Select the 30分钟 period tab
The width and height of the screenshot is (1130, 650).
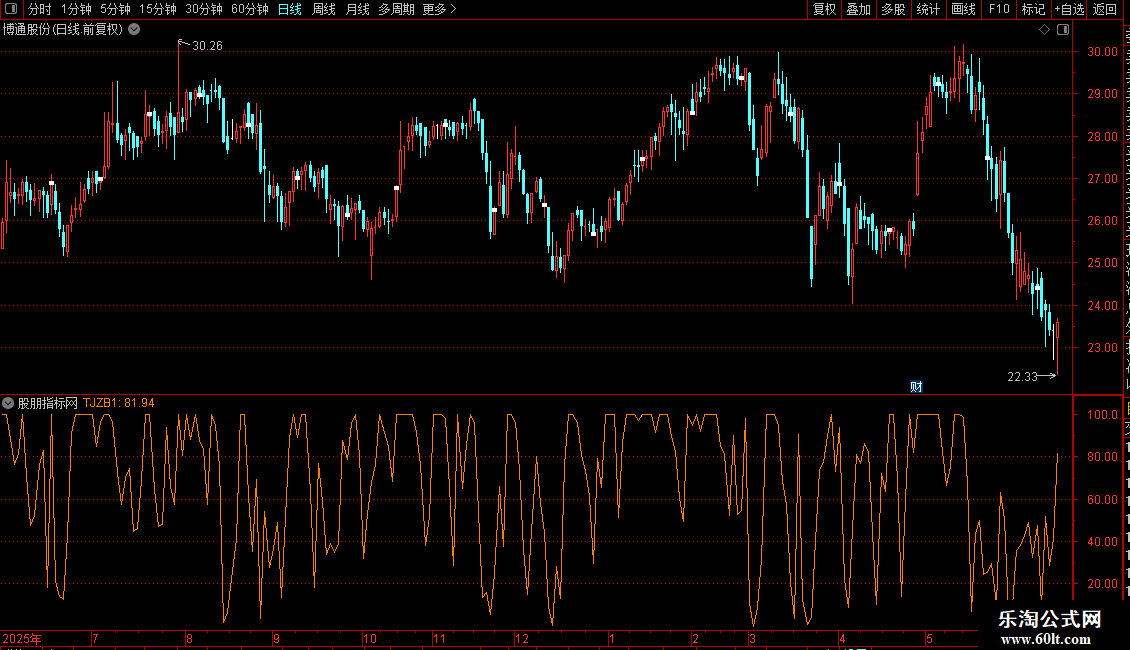point(204,9)
